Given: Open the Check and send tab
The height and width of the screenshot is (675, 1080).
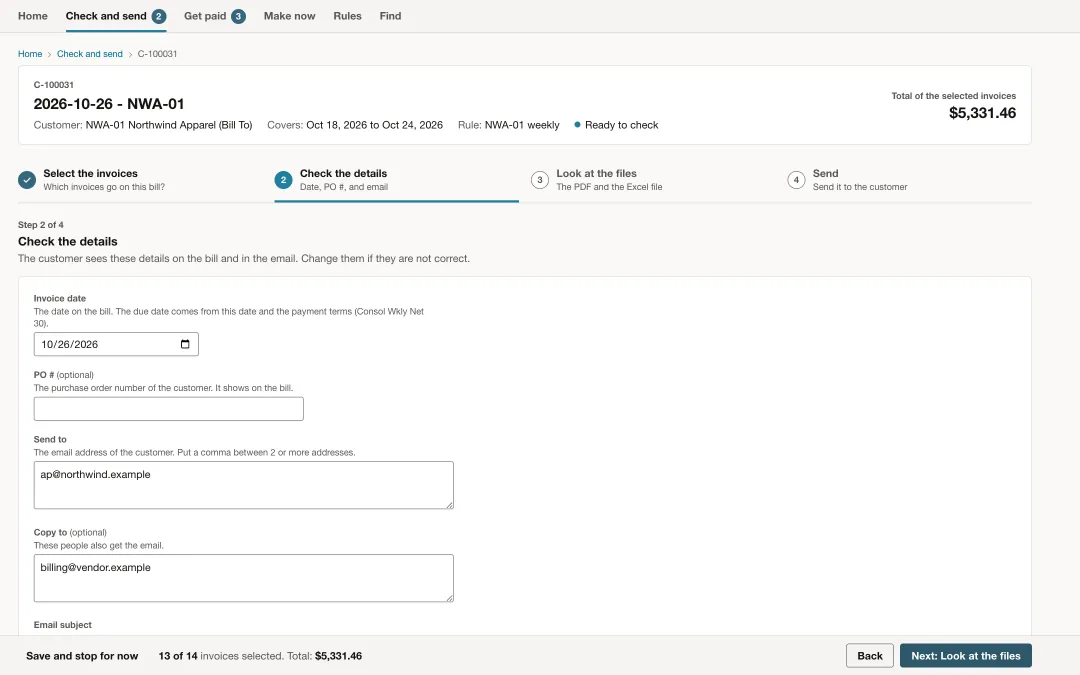Looking at the screenshot, I should [x=116, y=16].
